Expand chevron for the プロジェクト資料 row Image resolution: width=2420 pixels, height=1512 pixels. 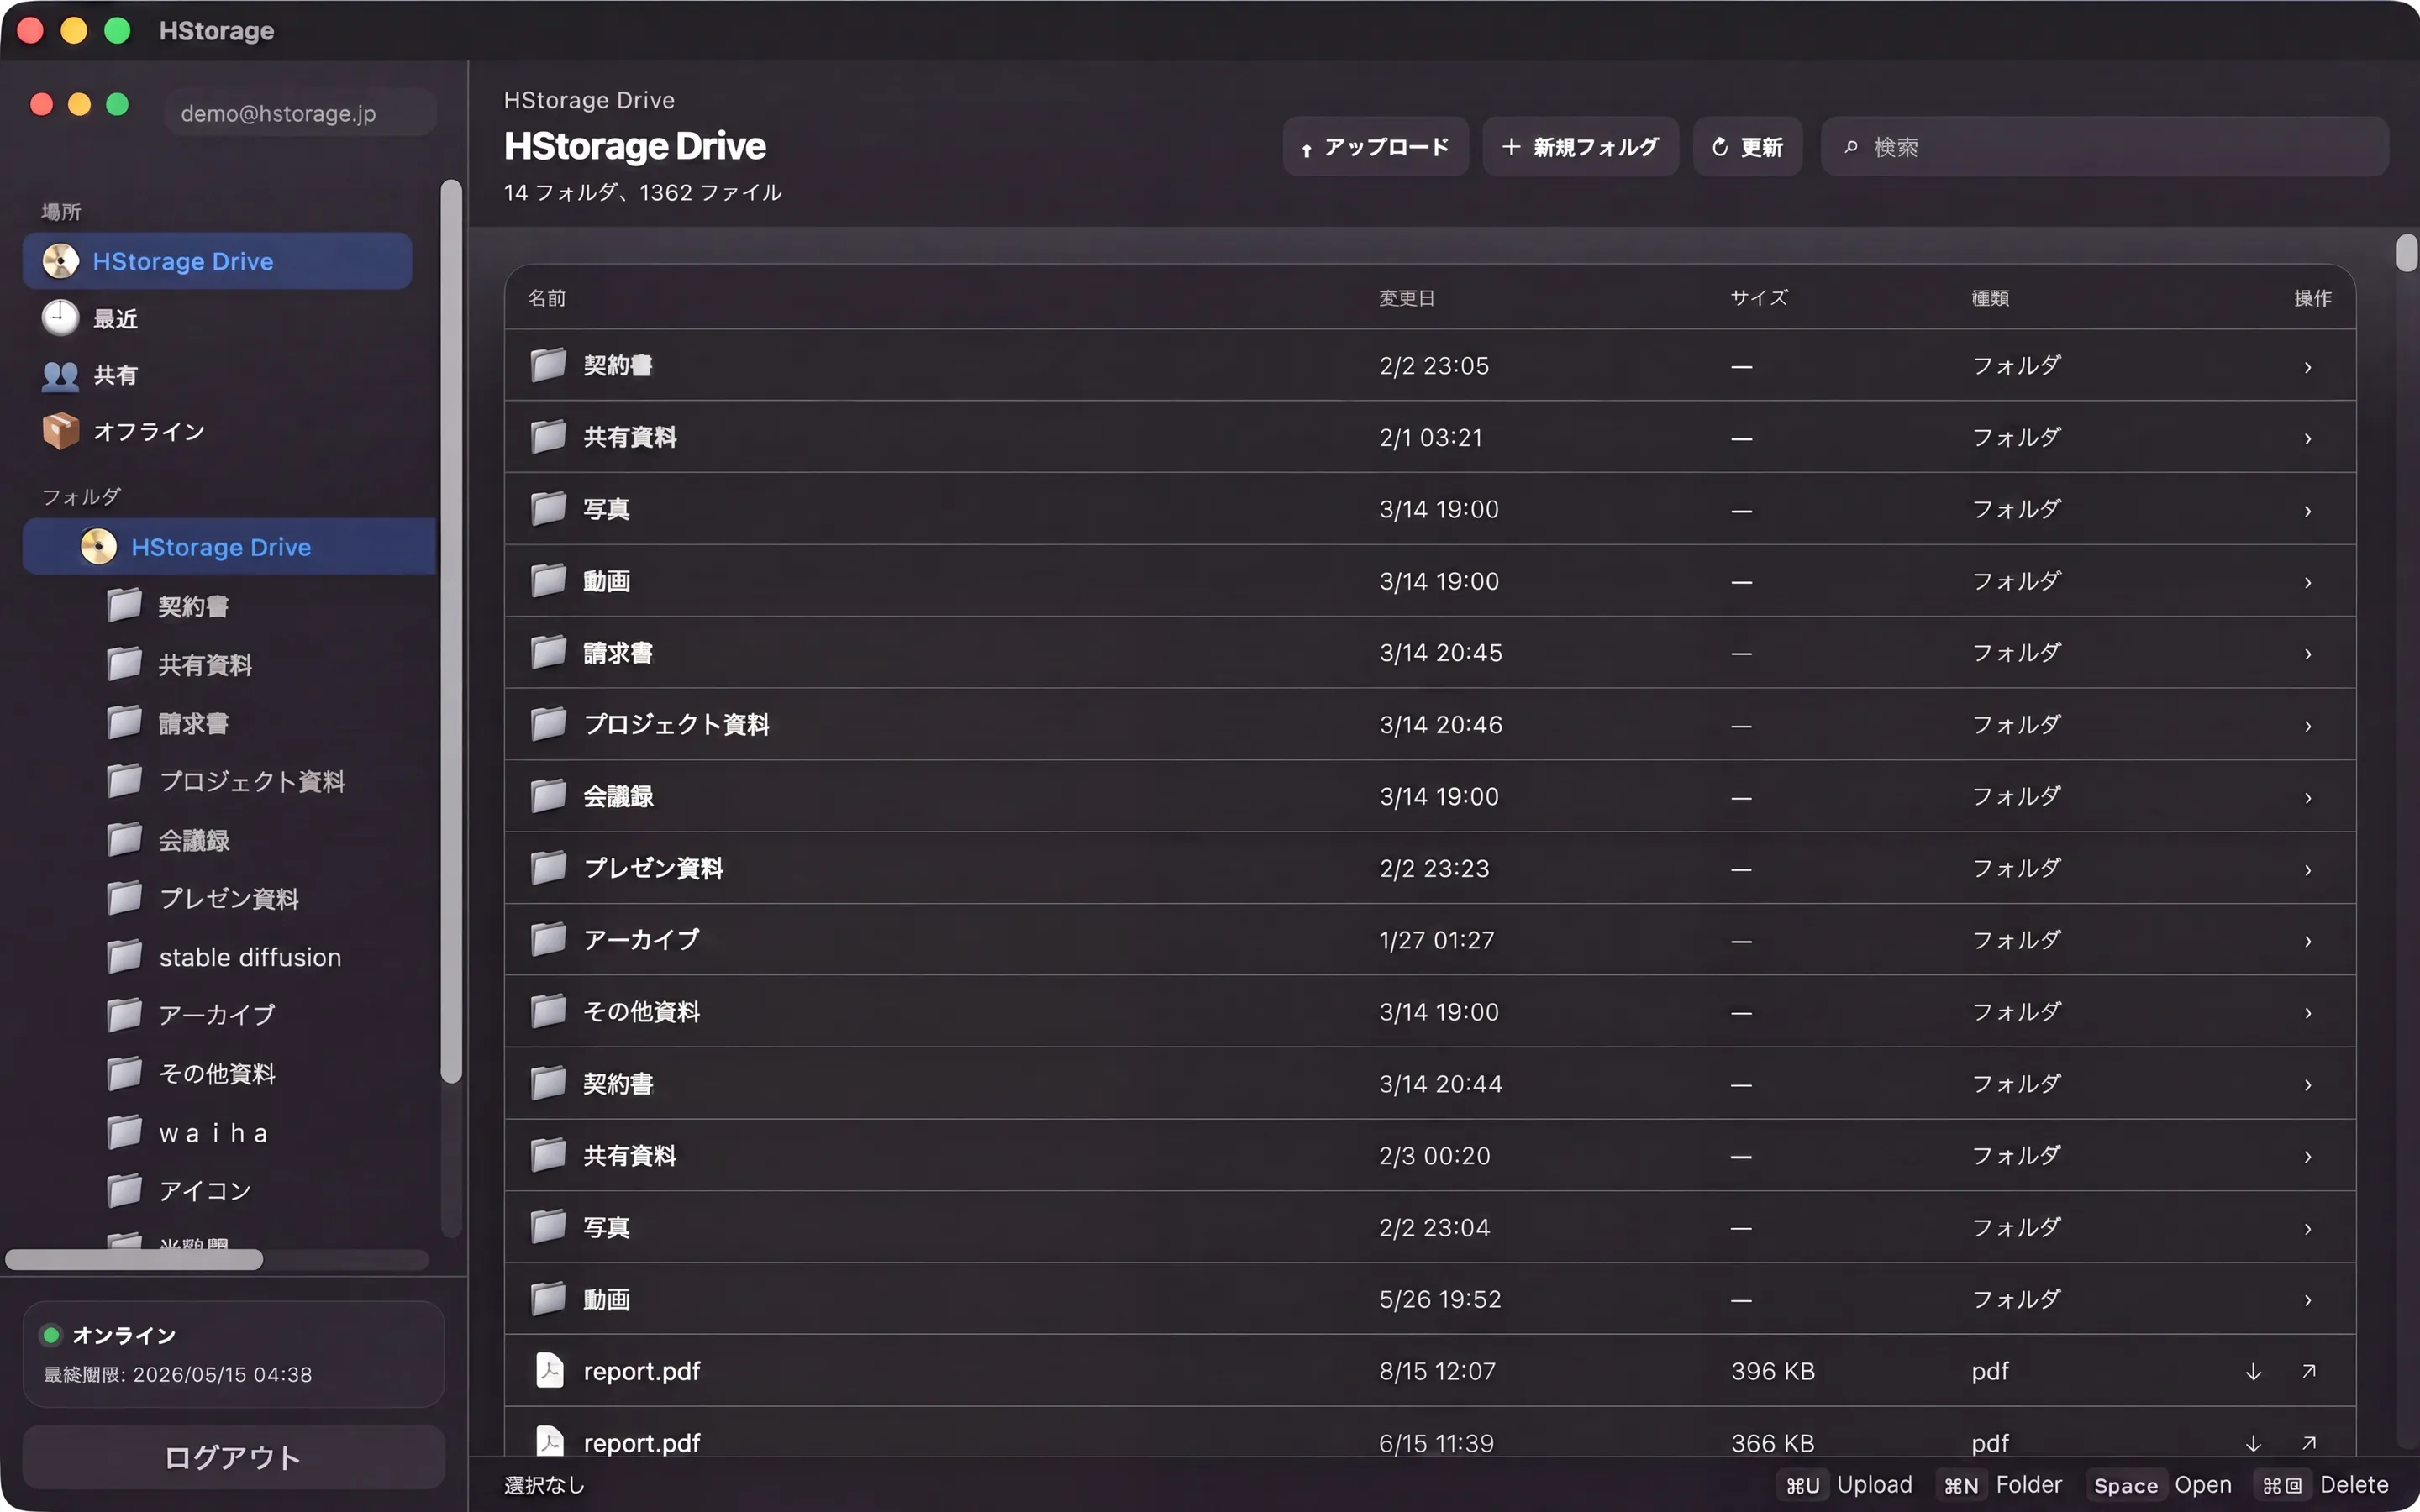click(x=2308, y=726)
